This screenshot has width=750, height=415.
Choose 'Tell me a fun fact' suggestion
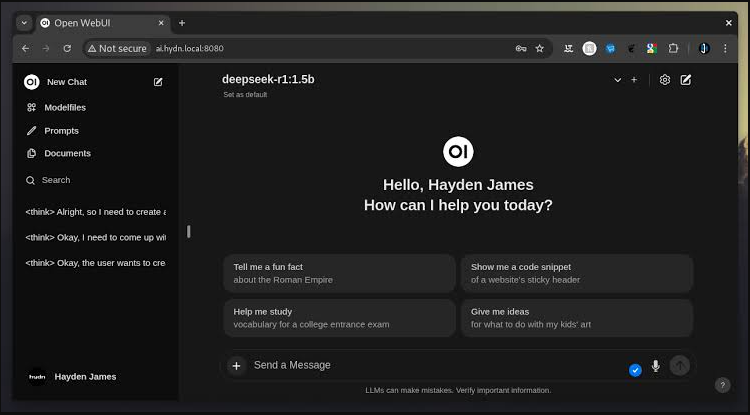click(339, 273)
